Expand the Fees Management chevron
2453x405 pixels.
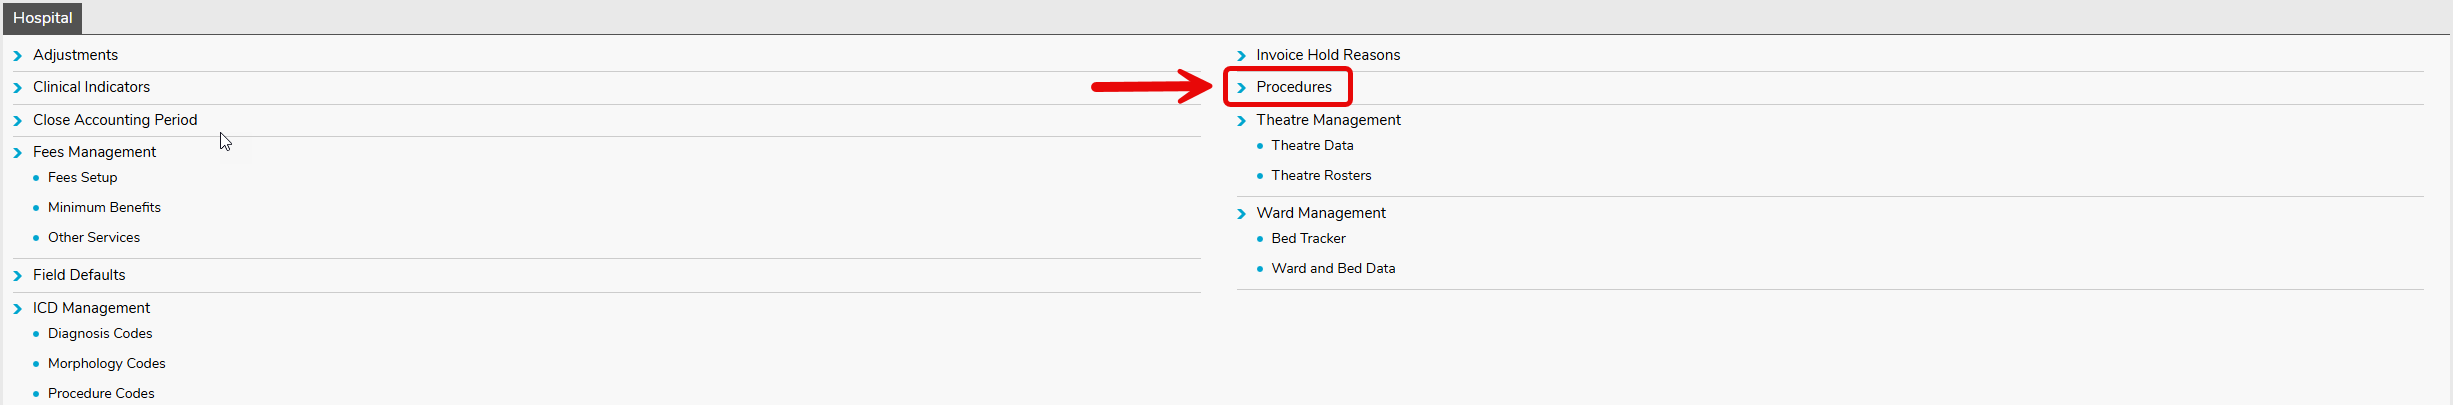[17, 153]
